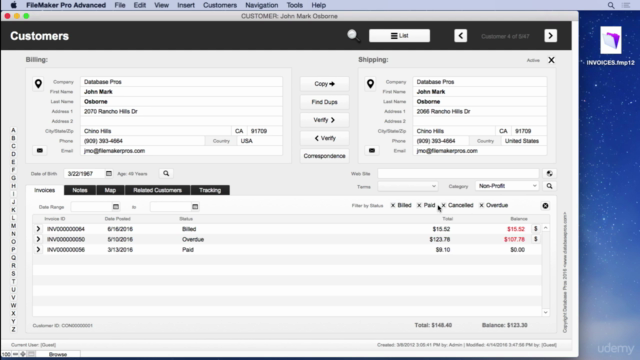Open Spotlight search in menu bar
The height and width of the screenshot is (360, 640).
coord(611,5)
